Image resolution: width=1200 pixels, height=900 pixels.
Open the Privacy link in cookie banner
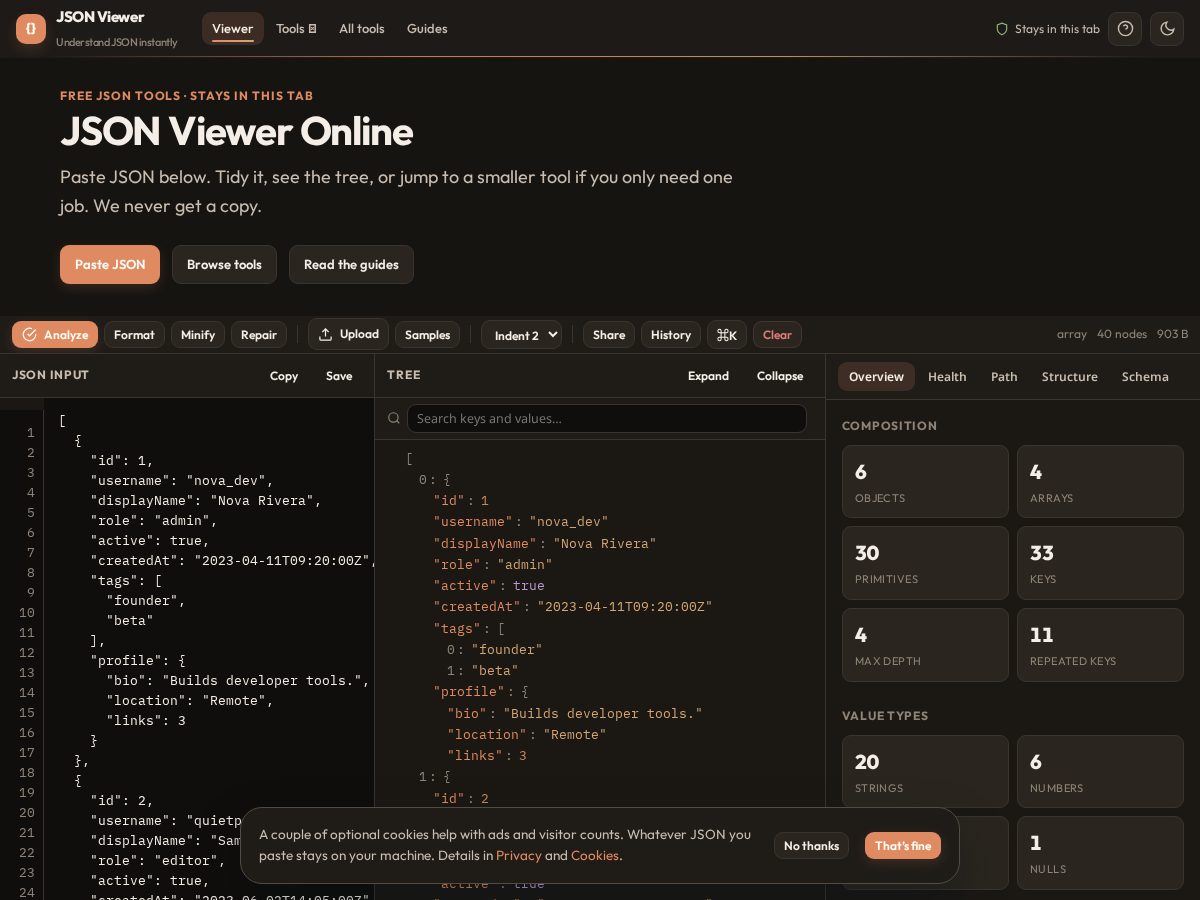519,855
